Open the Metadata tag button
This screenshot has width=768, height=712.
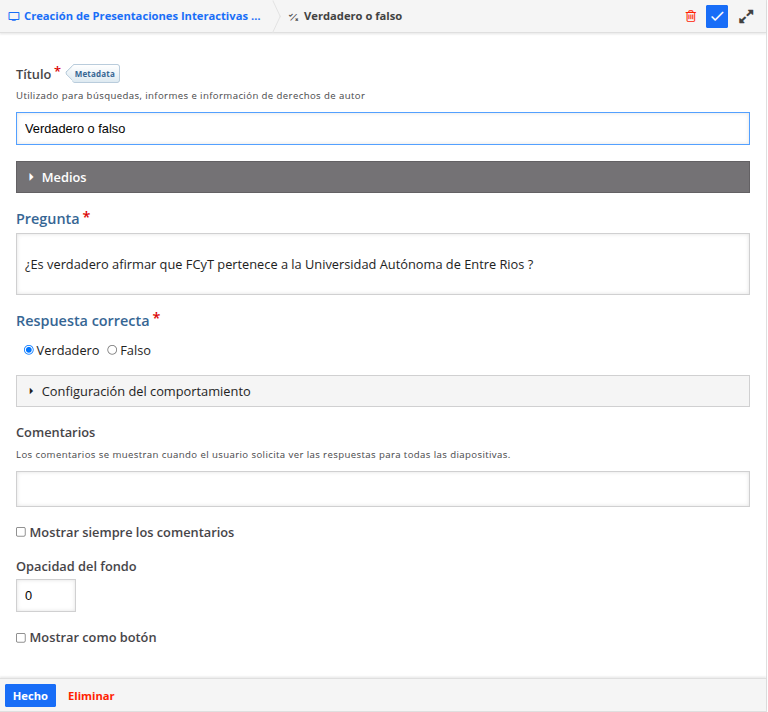click(94, 74)
